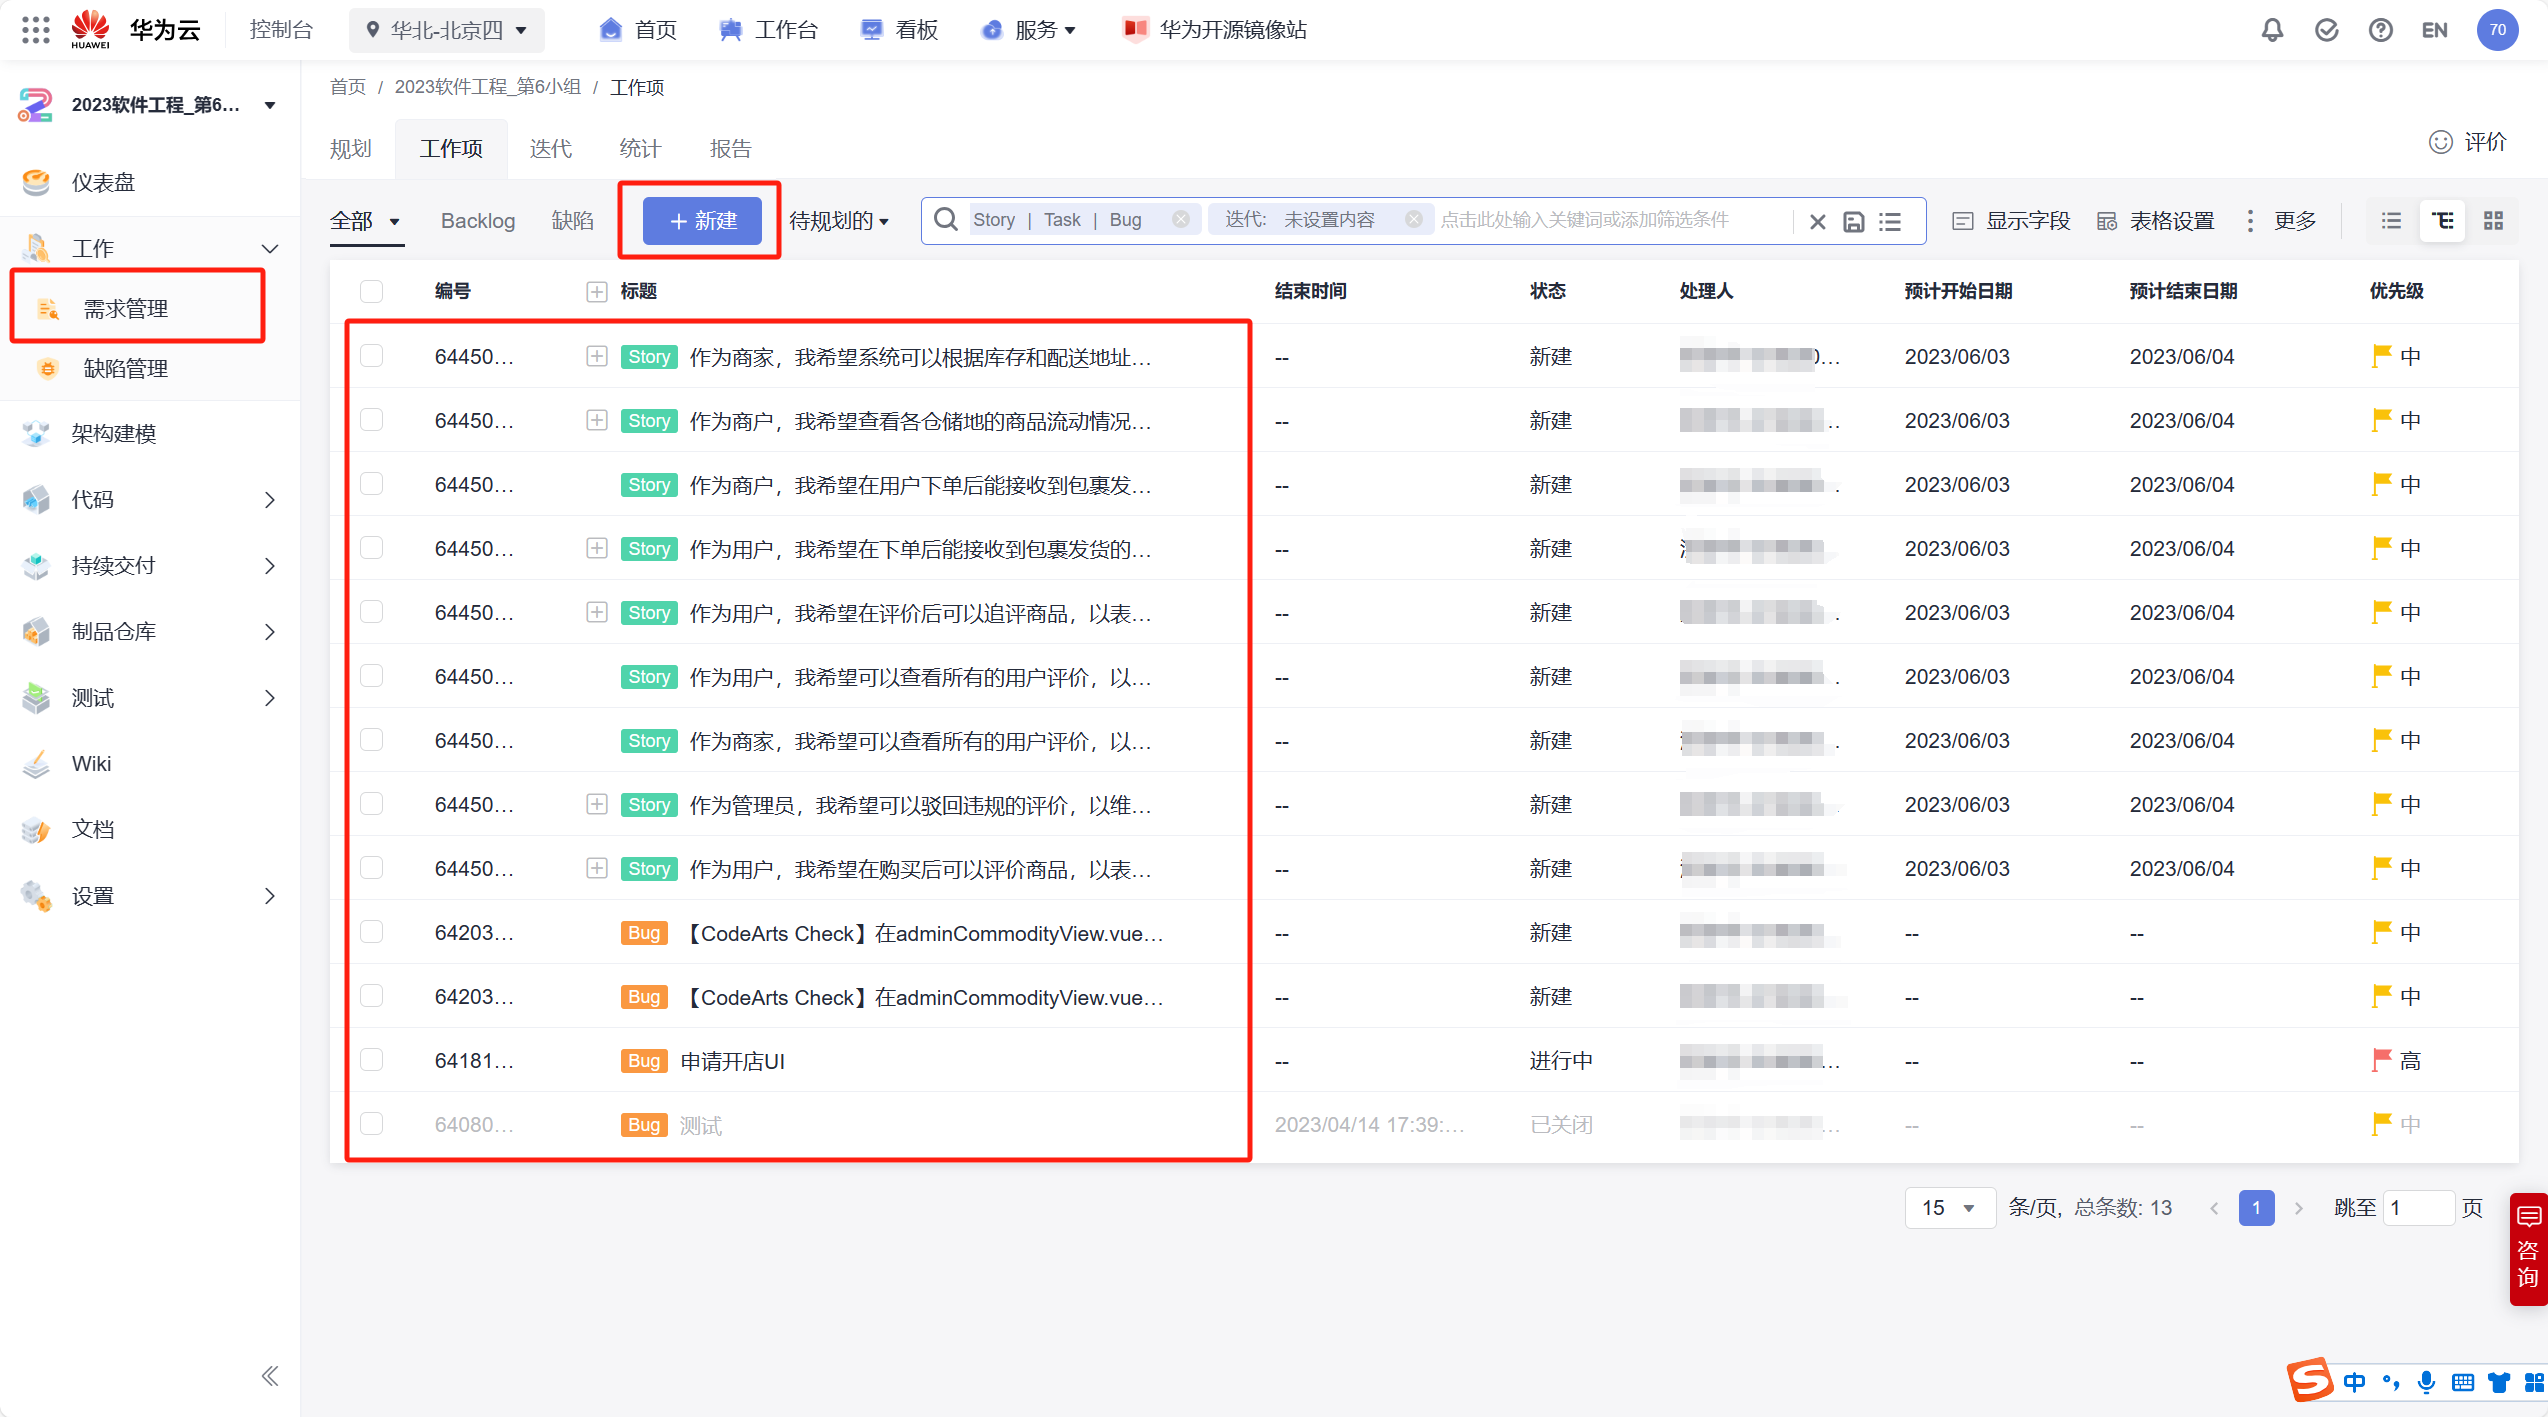Open the red 咨询 consultation widget
Image resolution: width=2548 pixels, height=1417 pixels.
(2528, 1248)
